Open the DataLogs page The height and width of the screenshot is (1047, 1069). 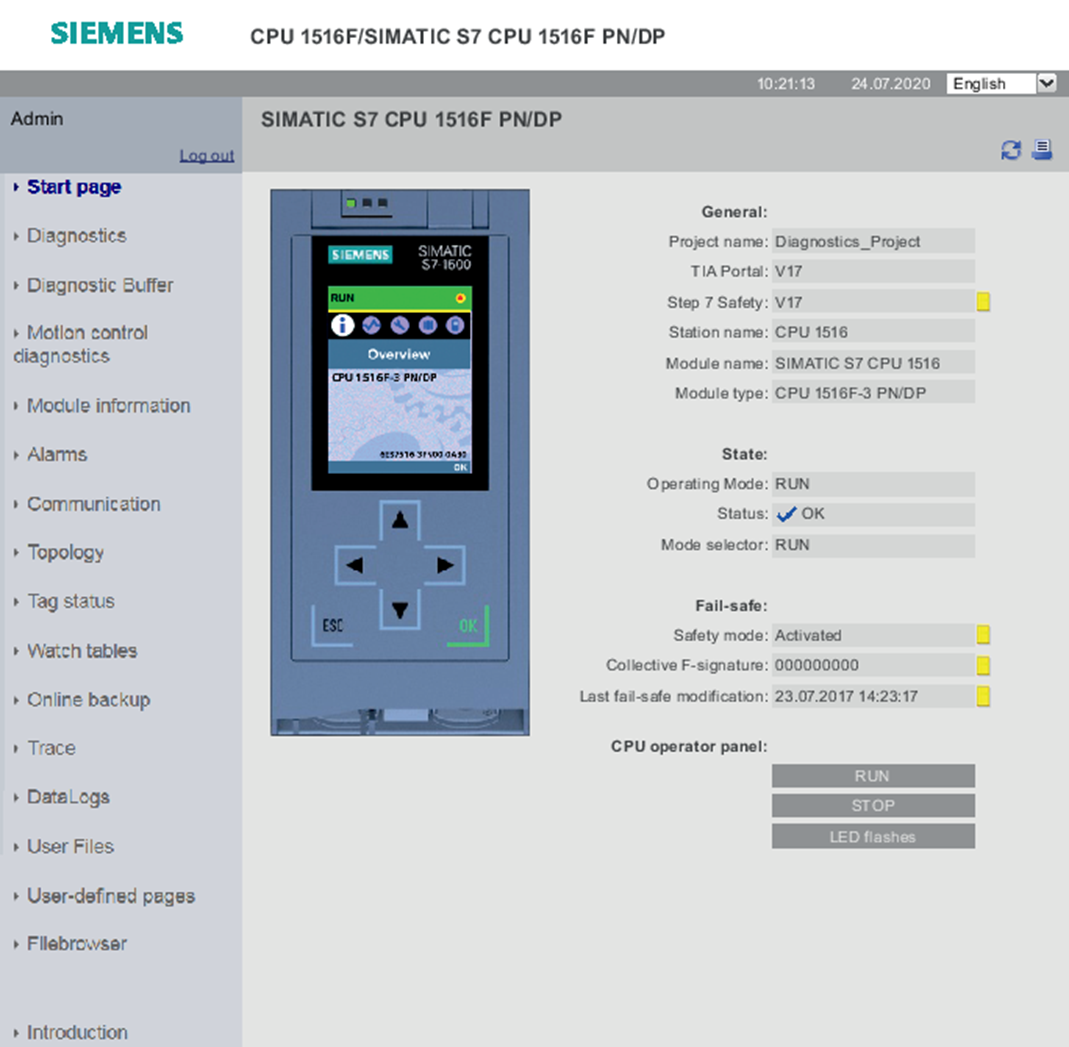(x=68, y=797)
